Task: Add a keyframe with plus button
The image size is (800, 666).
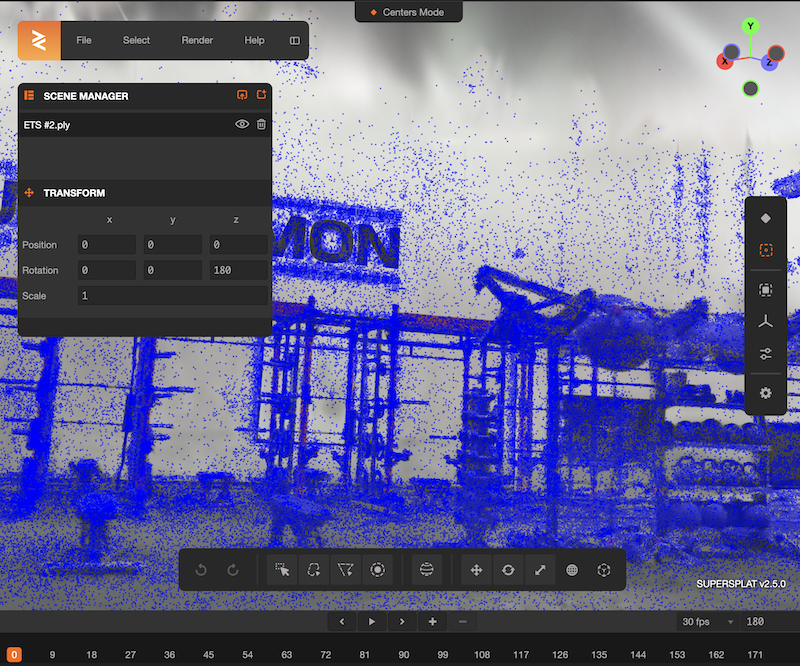Action: pos(433,622)
